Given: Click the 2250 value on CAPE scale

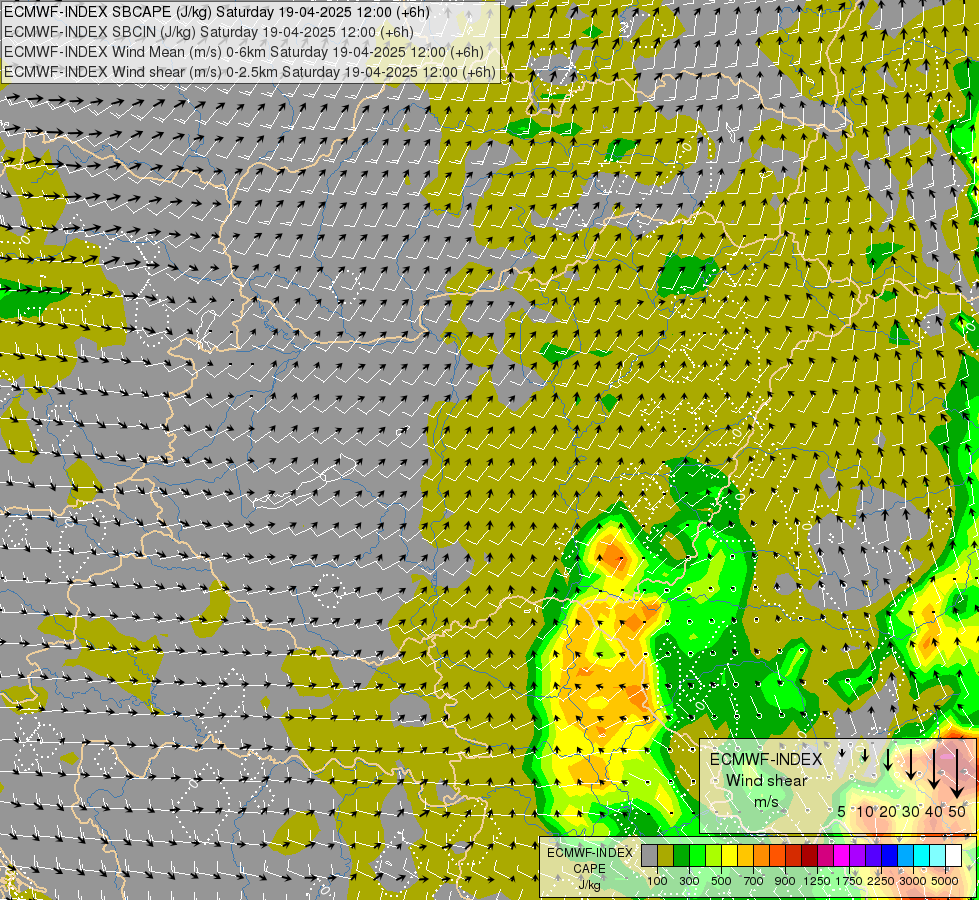Looking at the screenshot, I should click(881, 881).
